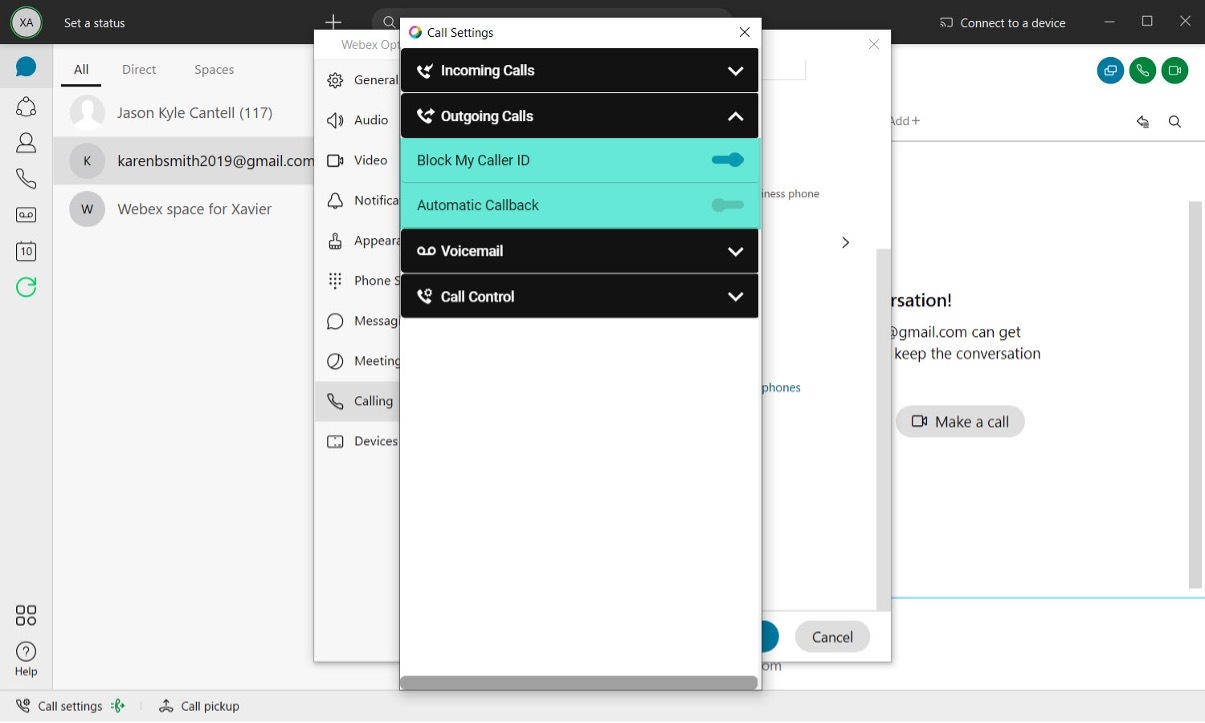Screen dimensions: 1205x723
Task: Open the apps grid icon in sidebar
Action: point(26,615)
